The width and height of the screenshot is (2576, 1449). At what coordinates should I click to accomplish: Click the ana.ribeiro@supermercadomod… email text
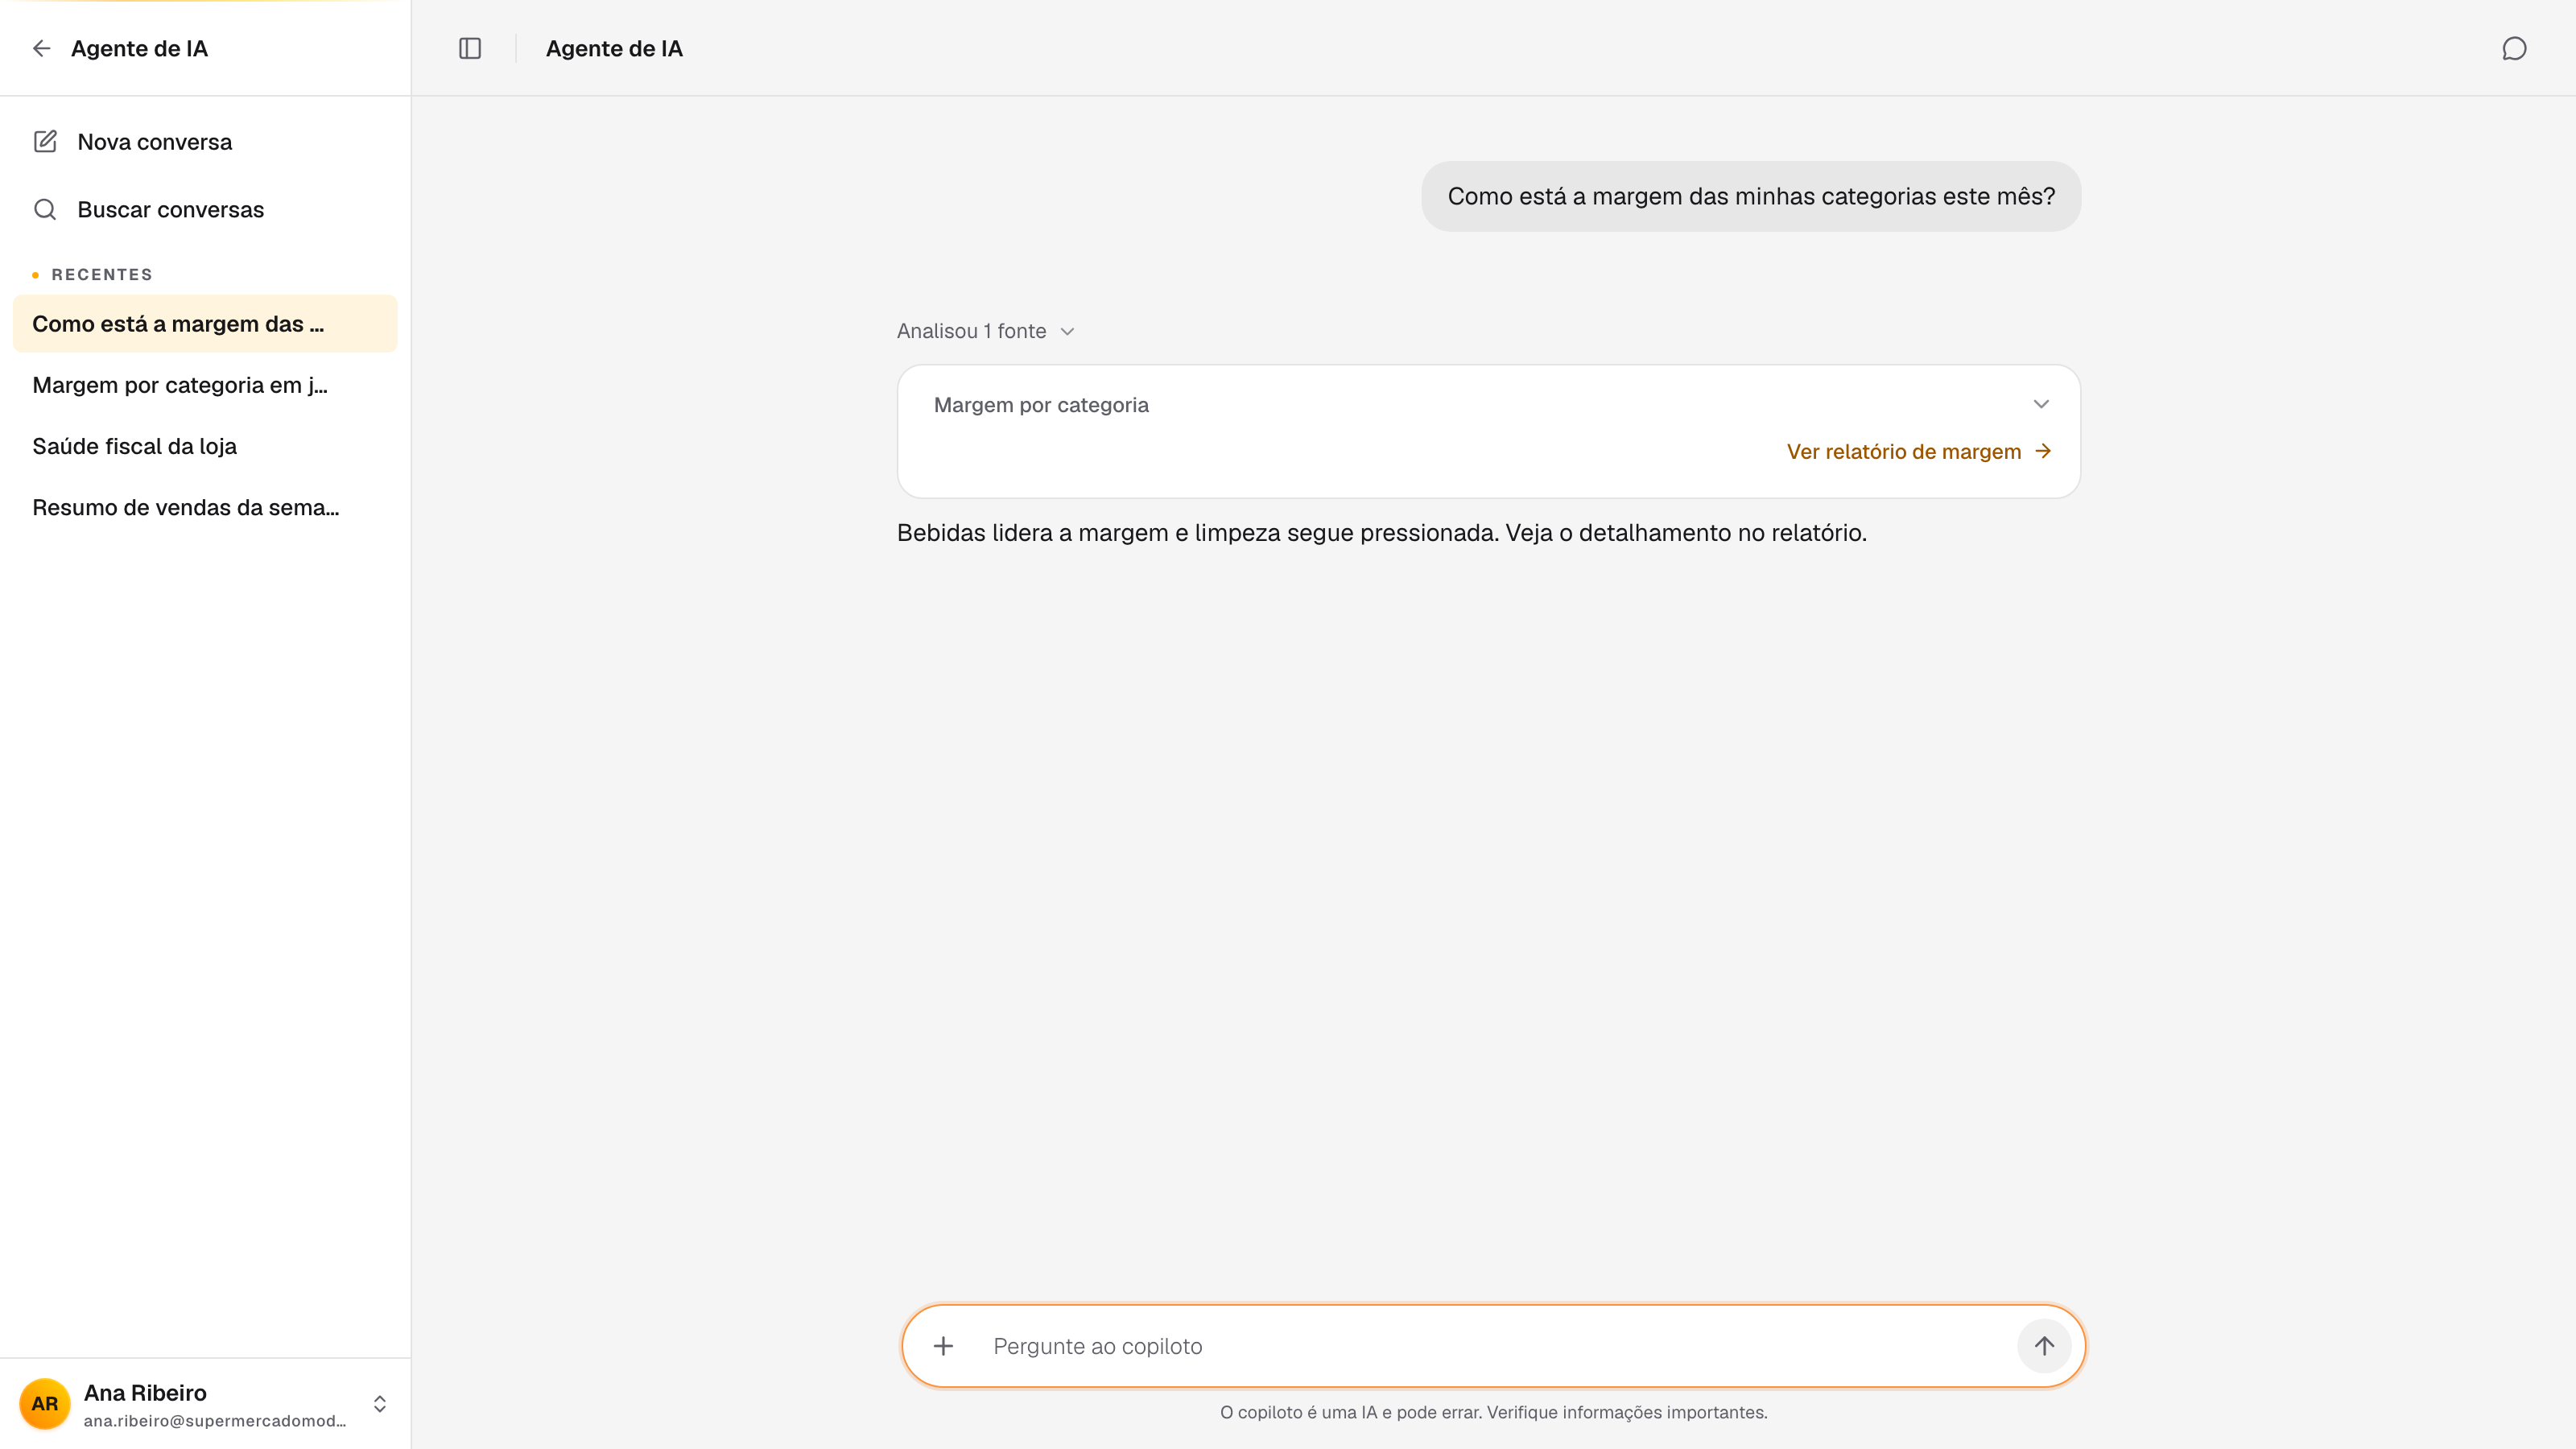point(215,1421)
